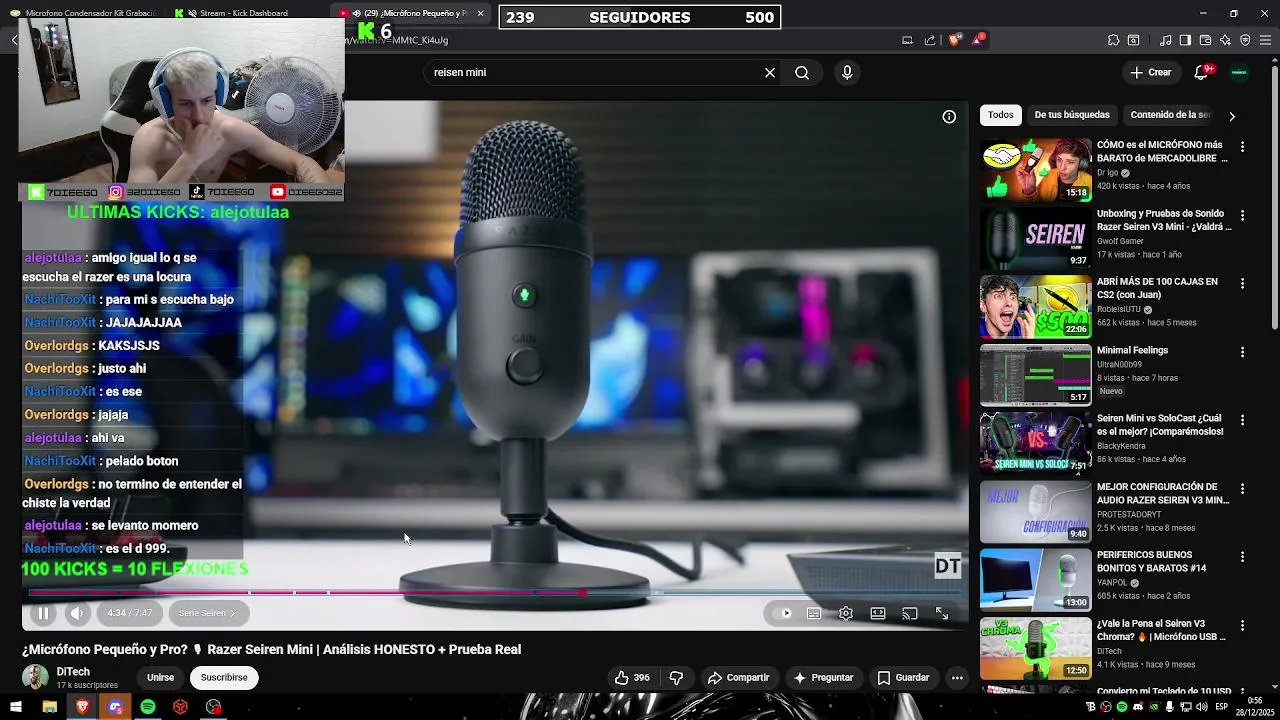Like the video with thumbs up
1280x720 pixels.
click(632, 677)
